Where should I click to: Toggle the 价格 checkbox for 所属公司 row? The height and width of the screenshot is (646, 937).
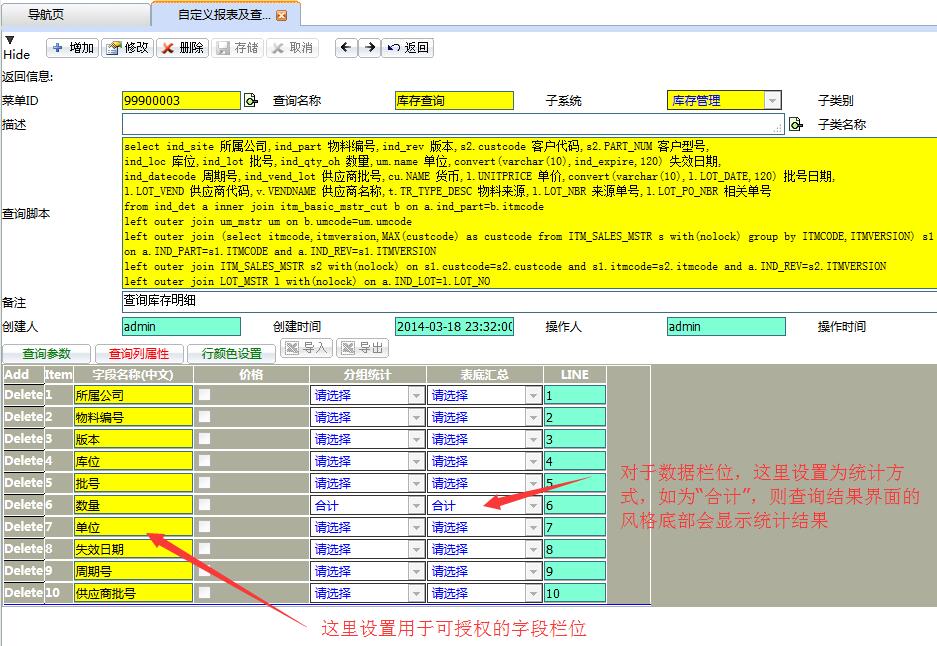pyautogui.click(x=205, y=395)
